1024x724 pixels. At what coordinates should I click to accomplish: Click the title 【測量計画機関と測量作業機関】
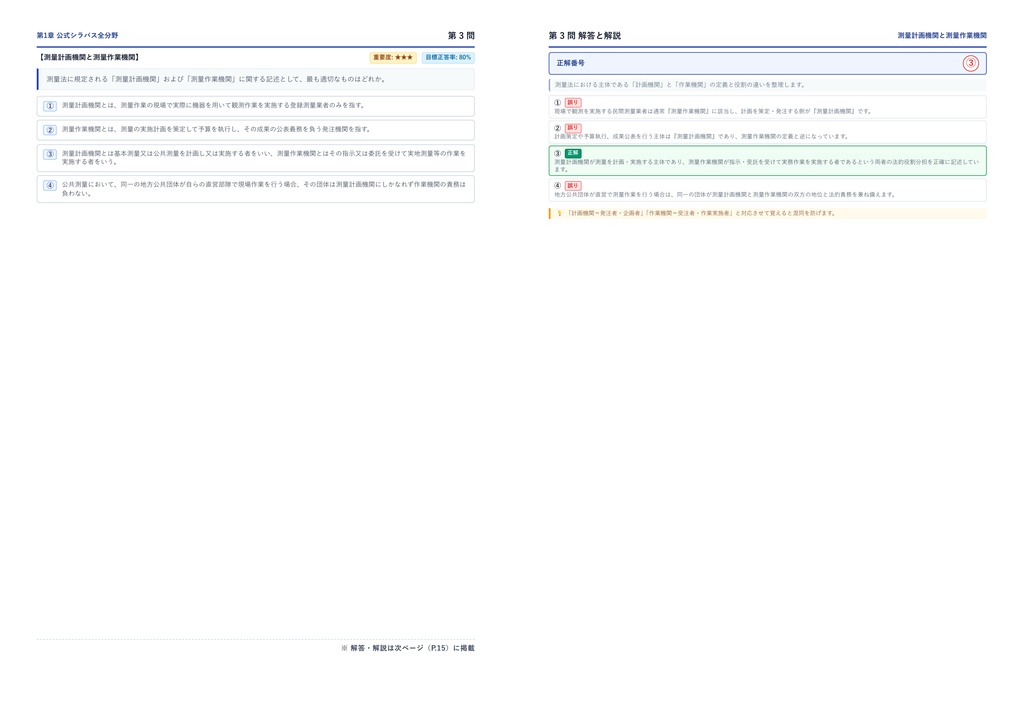(x=89, y=57)
